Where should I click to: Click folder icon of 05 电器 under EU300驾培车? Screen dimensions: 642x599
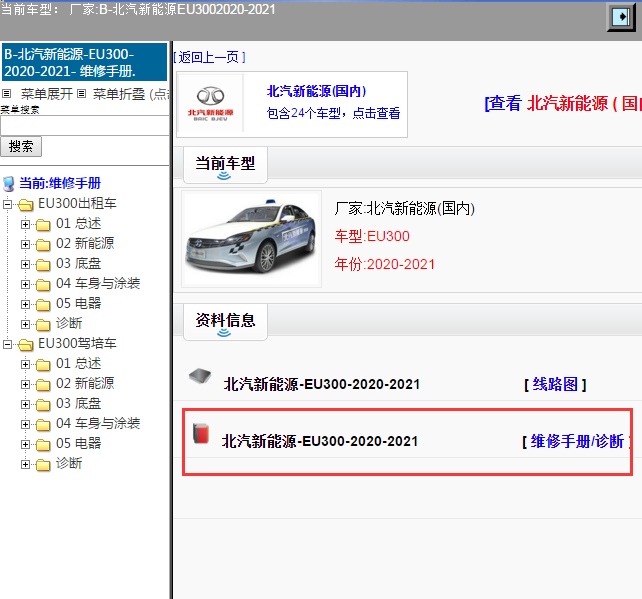tap(43, 444)
